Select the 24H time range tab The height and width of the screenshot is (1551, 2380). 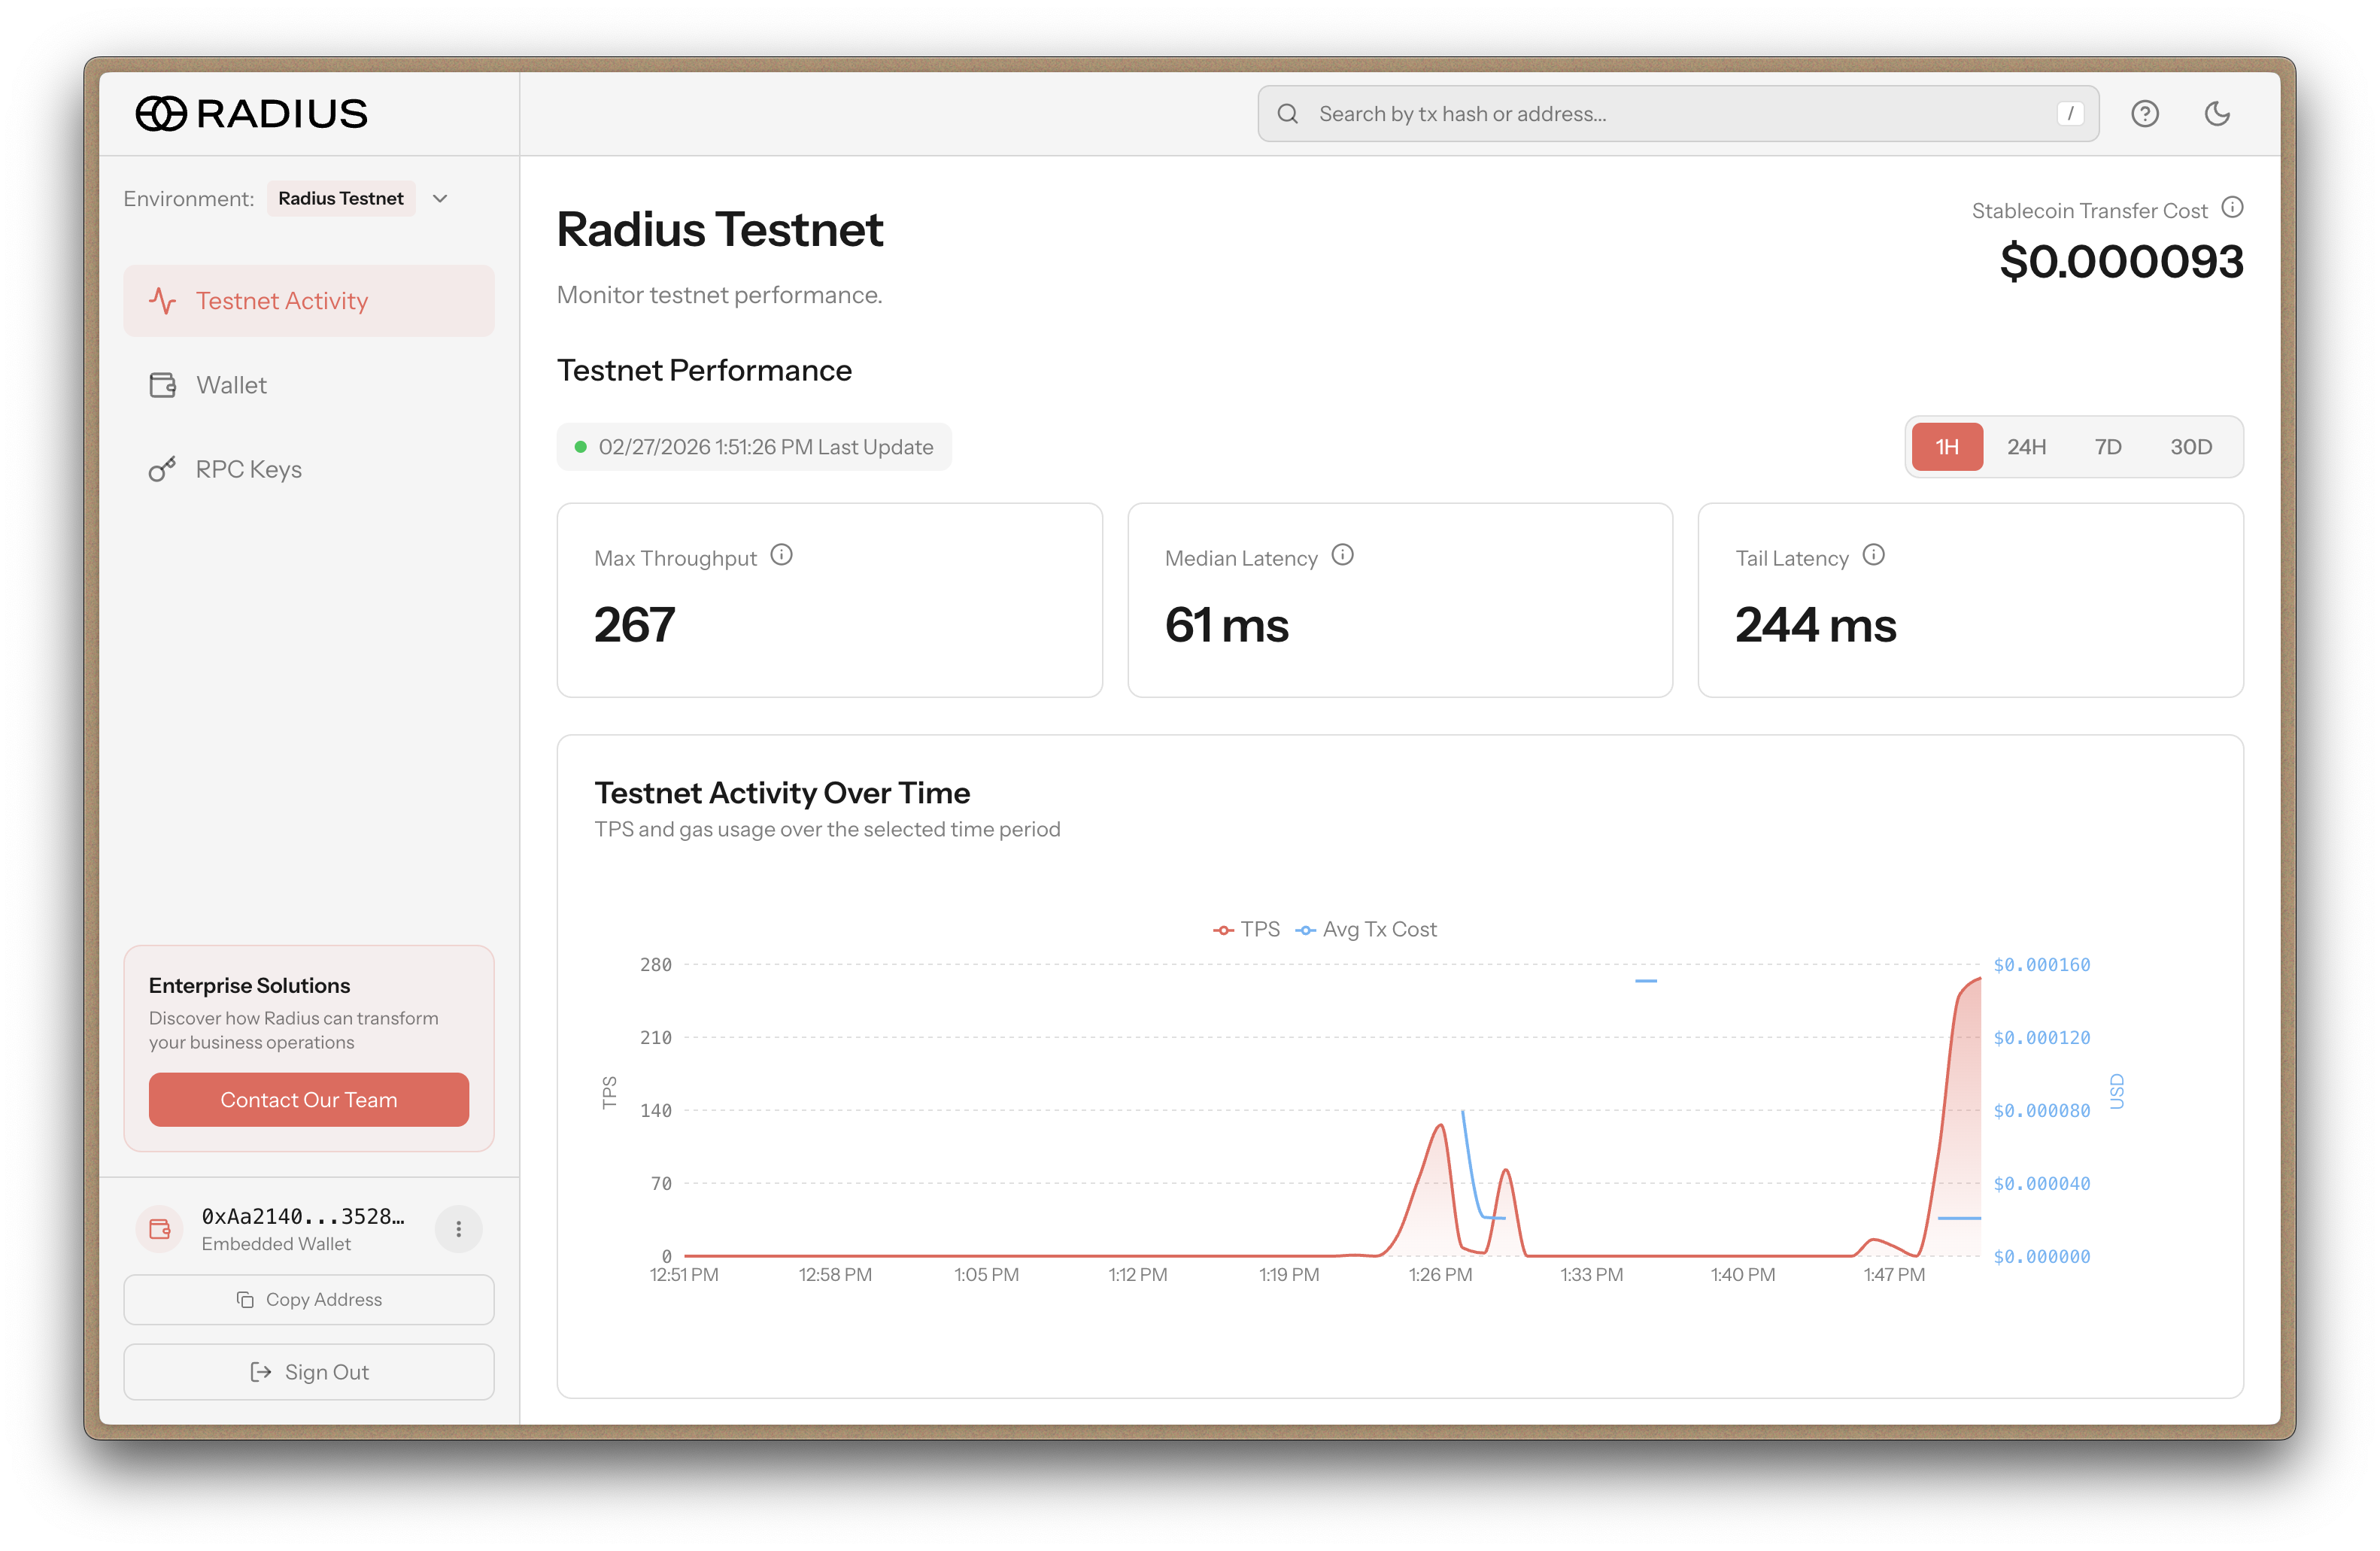[x=2026, y=447]
